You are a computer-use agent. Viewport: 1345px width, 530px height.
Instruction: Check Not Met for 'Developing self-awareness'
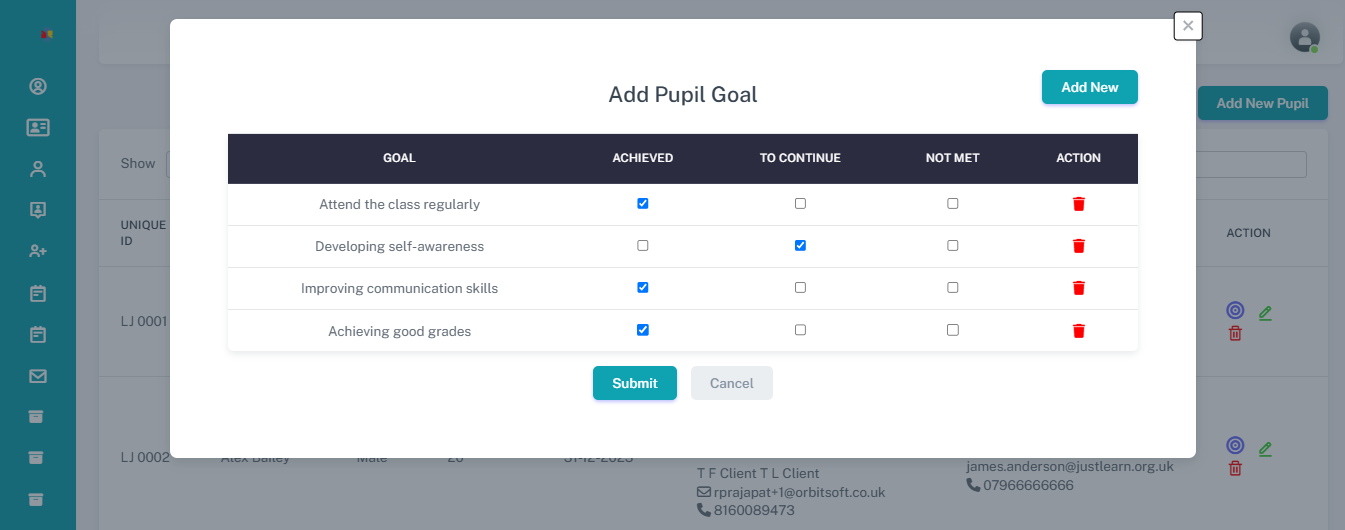[x=953, y=245]
